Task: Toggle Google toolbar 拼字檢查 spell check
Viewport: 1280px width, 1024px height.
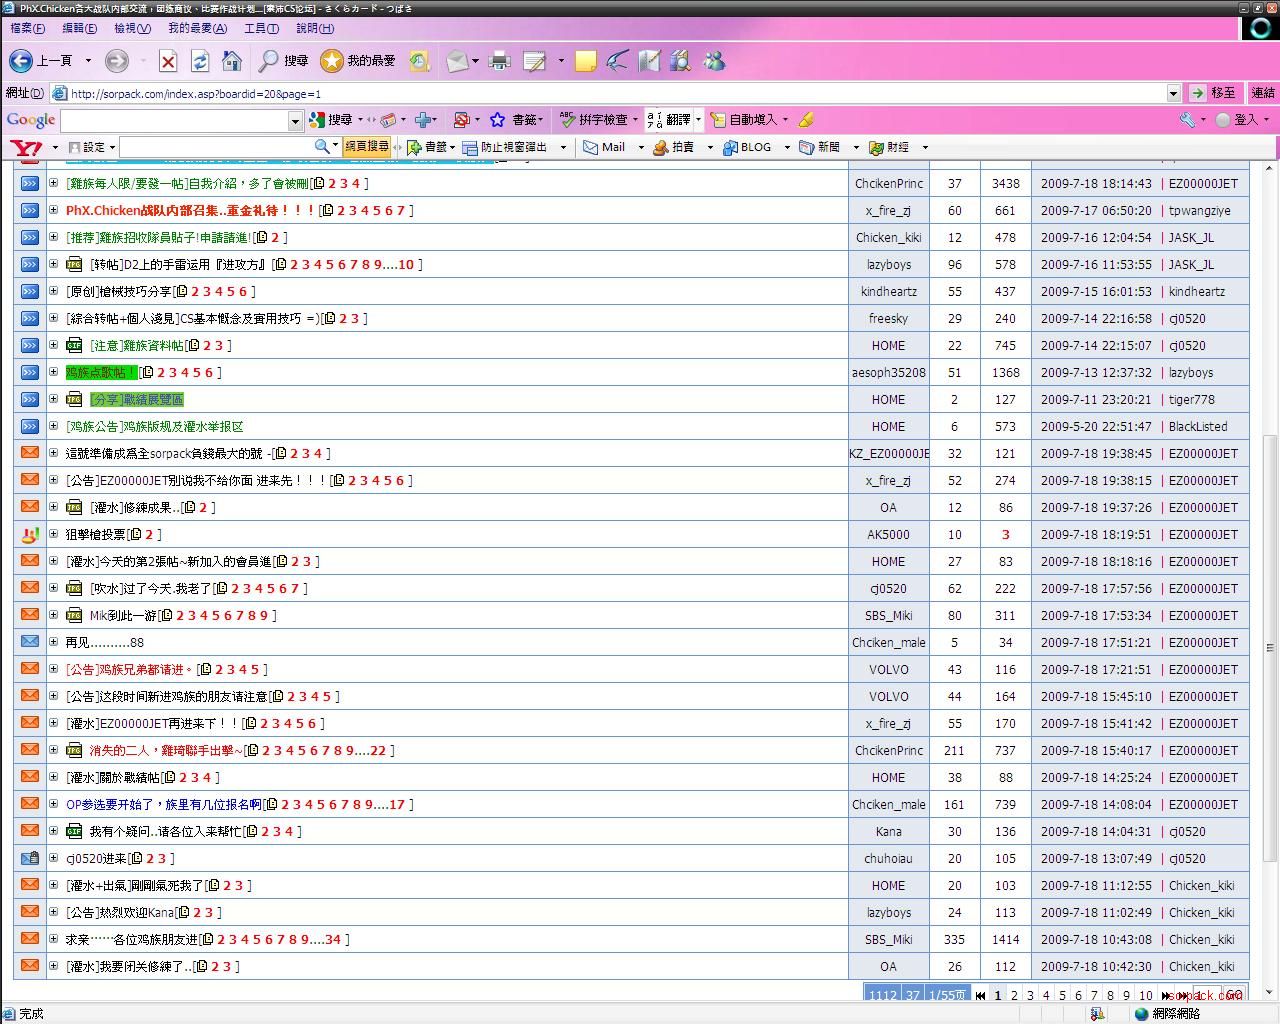Action: point(595,120)
